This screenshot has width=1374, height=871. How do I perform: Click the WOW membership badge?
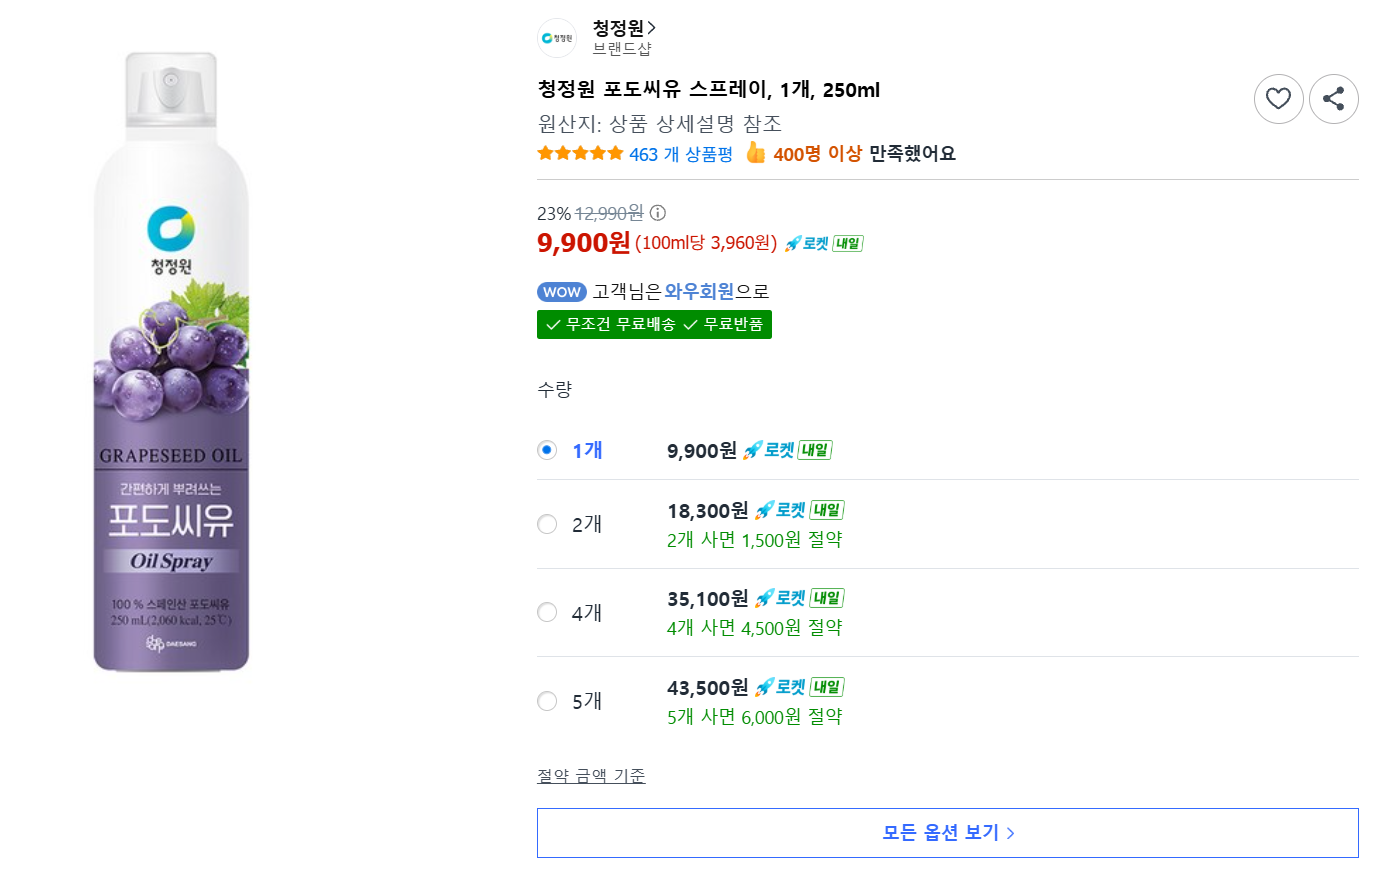(x=562, y=292)
